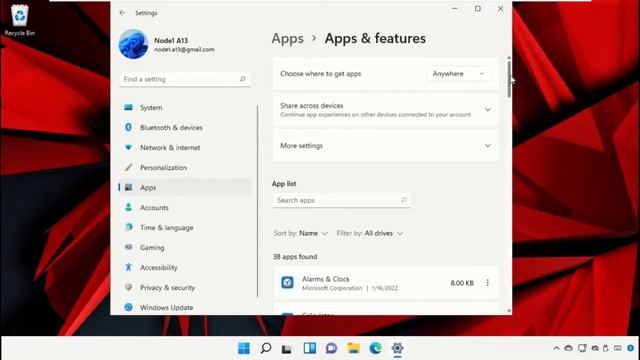Click the System monitor icon in sidebar
The width and height of the screenshot is (640, 360).
128,107
